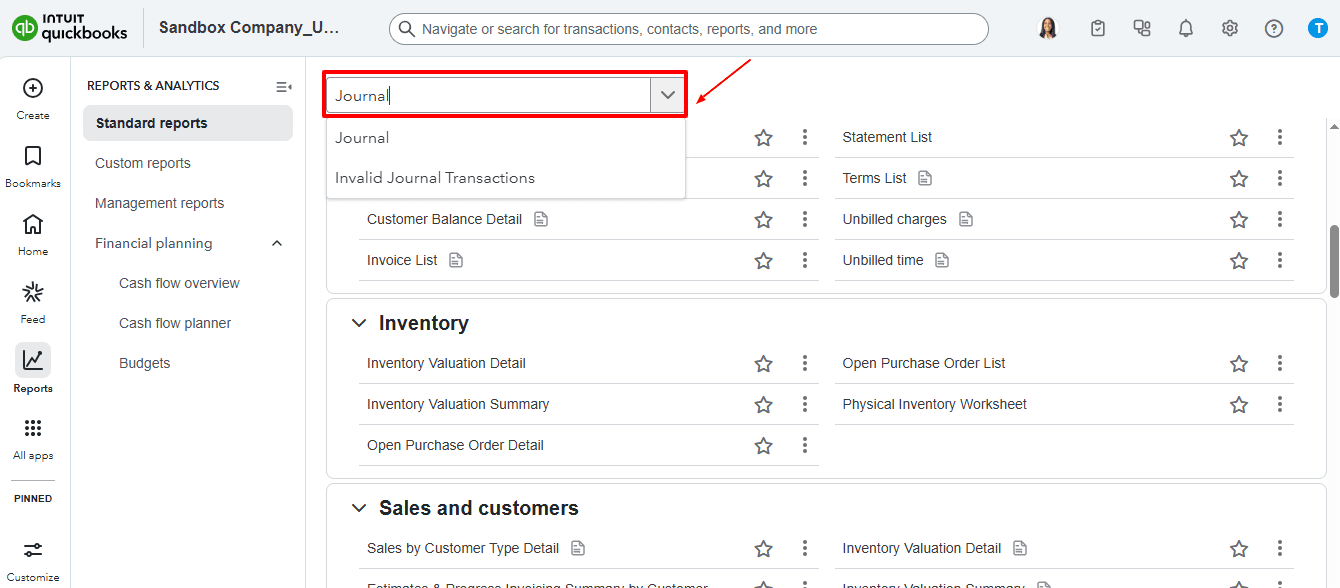Click the help question mark icon

coord(1274,29)
